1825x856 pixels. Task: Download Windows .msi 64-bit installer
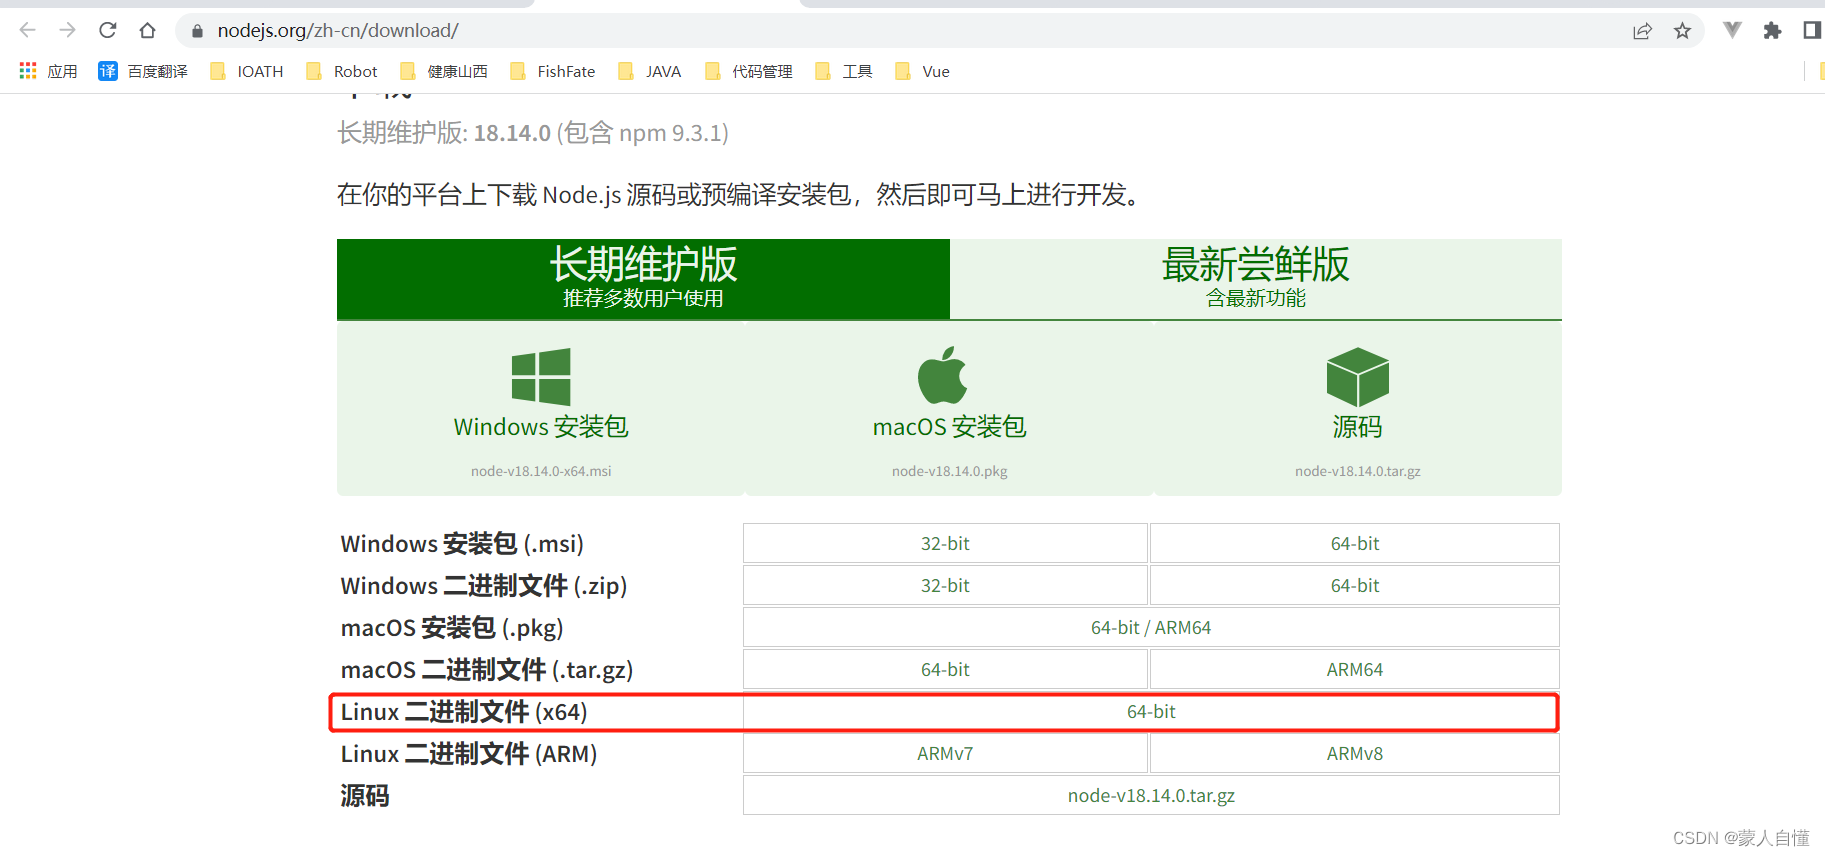(1355, 543)
